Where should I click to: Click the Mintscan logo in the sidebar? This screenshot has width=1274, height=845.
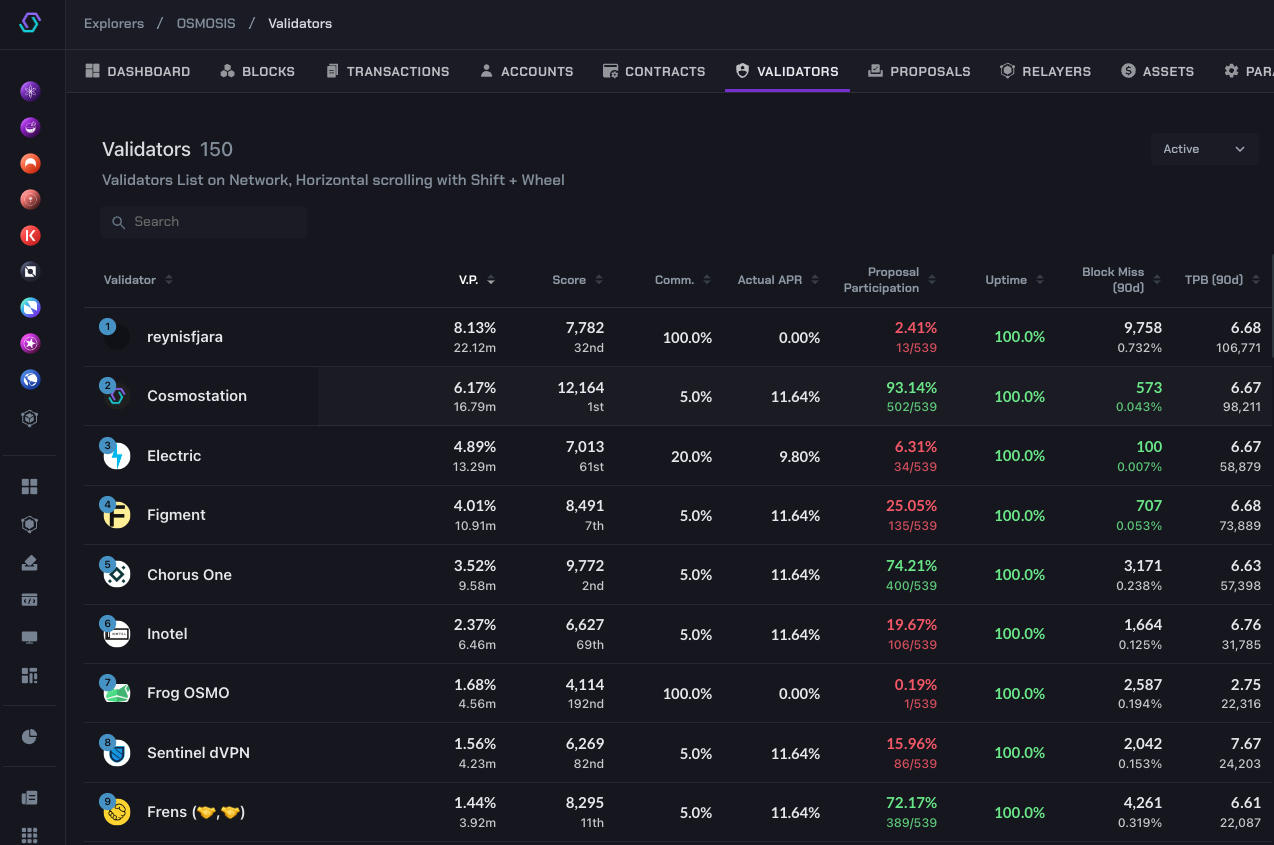click(30, 23)
